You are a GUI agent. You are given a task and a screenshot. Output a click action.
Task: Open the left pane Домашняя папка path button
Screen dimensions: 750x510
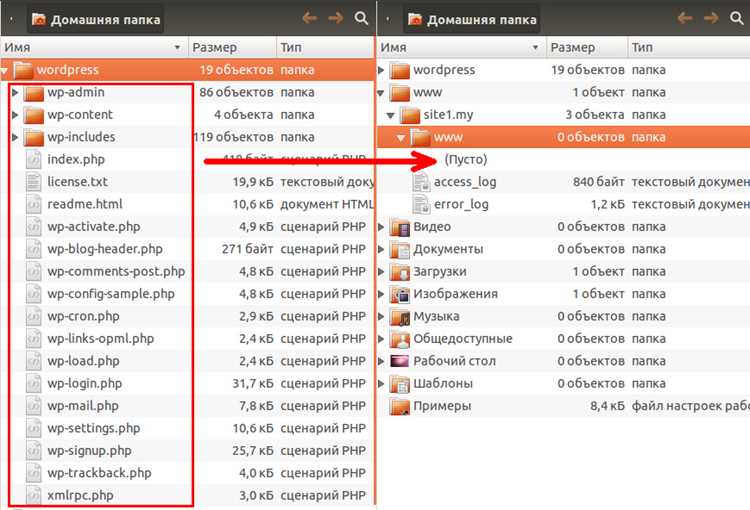[96, 20]
